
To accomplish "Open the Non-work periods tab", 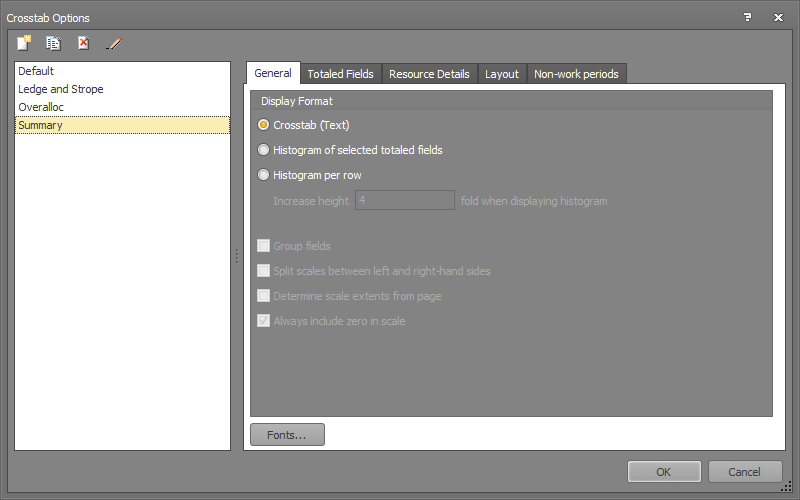I will coord(576,74).
